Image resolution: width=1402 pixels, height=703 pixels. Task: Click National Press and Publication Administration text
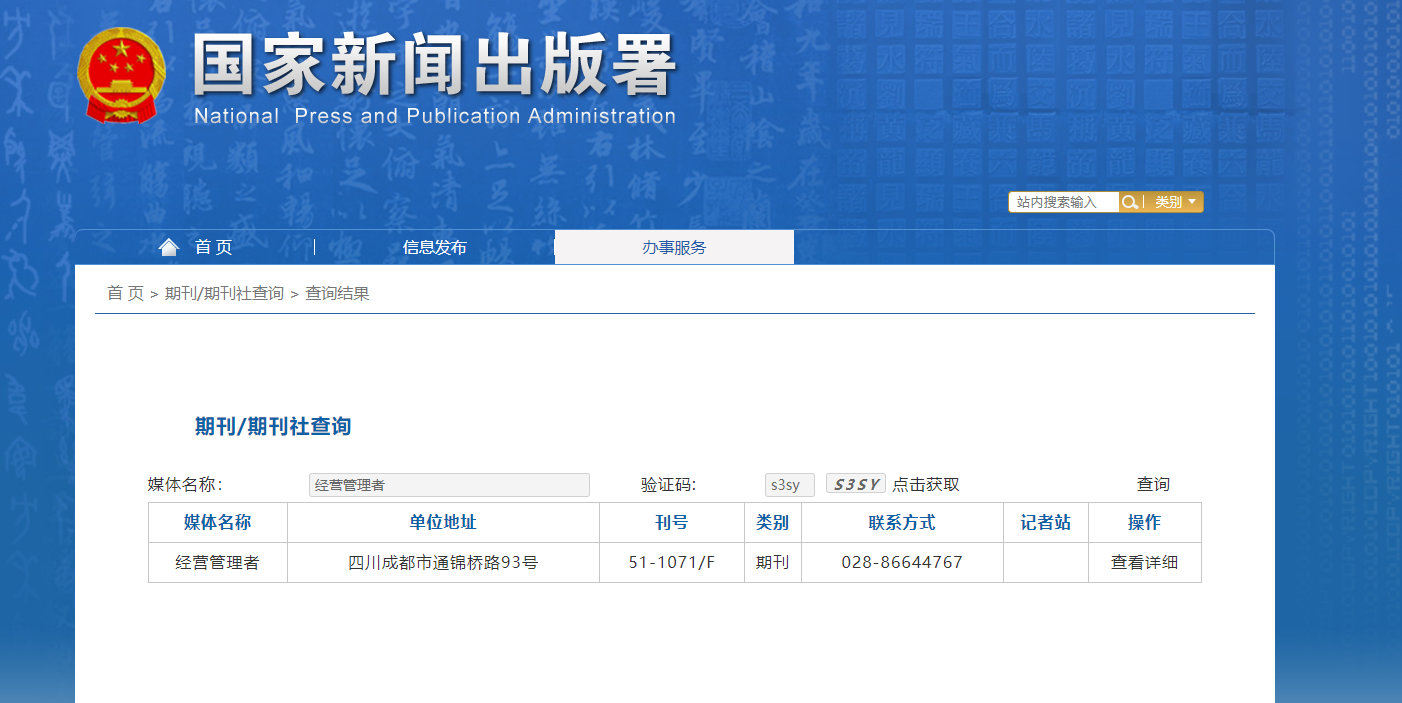tap(435, 116)
